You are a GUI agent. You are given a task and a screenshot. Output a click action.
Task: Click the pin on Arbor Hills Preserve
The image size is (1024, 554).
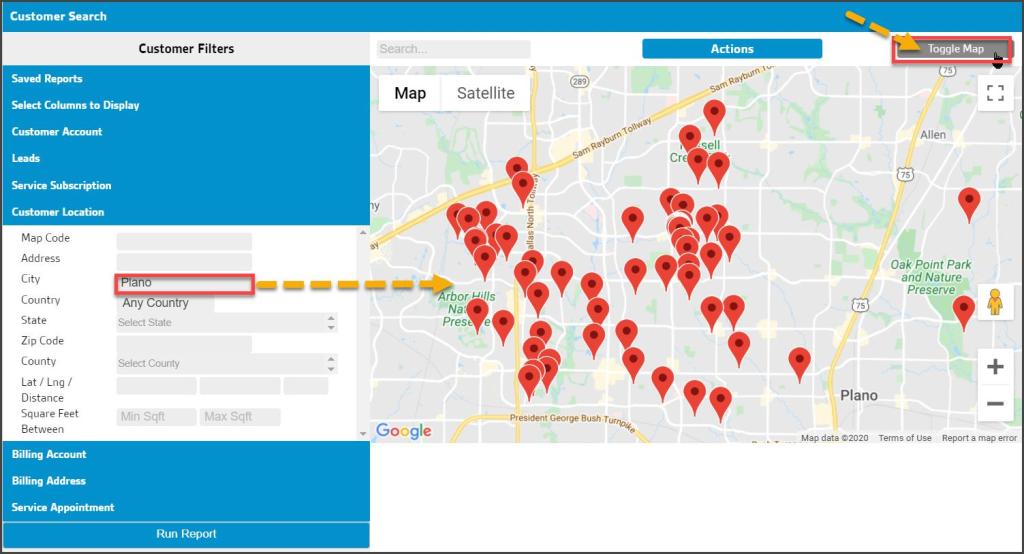point(477,311)
